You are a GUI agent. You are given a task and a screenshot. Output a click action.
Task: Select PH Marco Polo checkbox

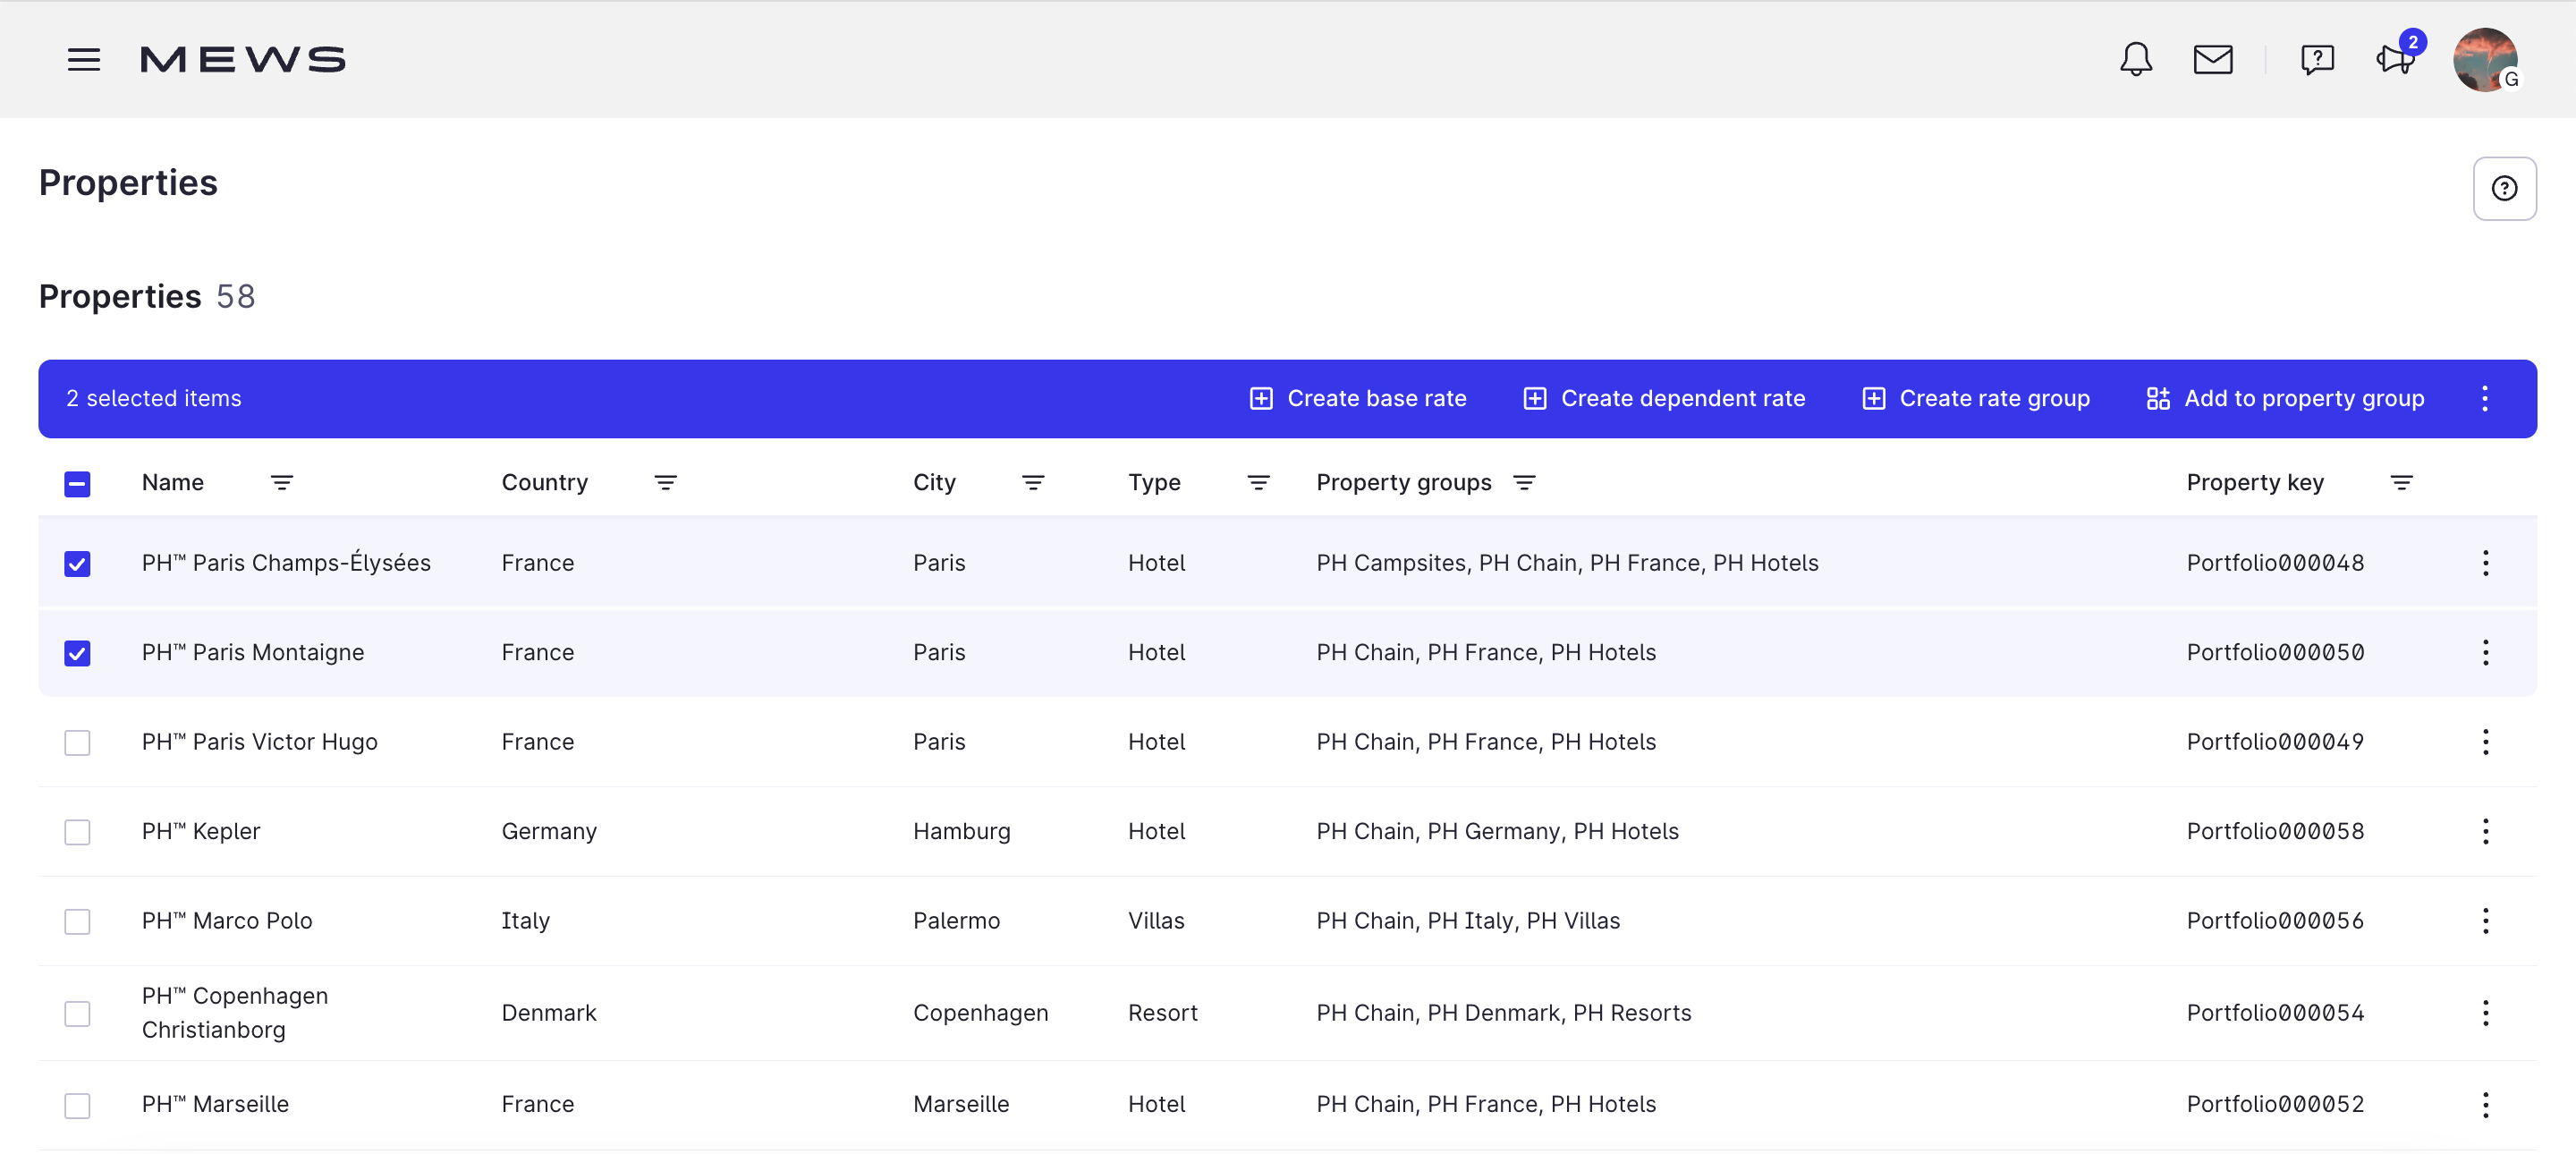click(x=77, y=922)
